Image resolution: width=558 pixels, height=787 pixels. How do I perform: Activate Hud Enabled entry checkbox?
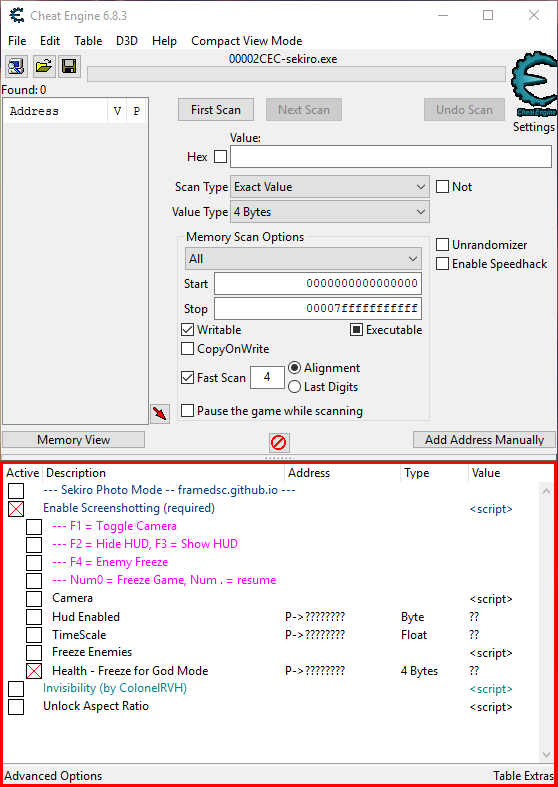tap(34, 617)
